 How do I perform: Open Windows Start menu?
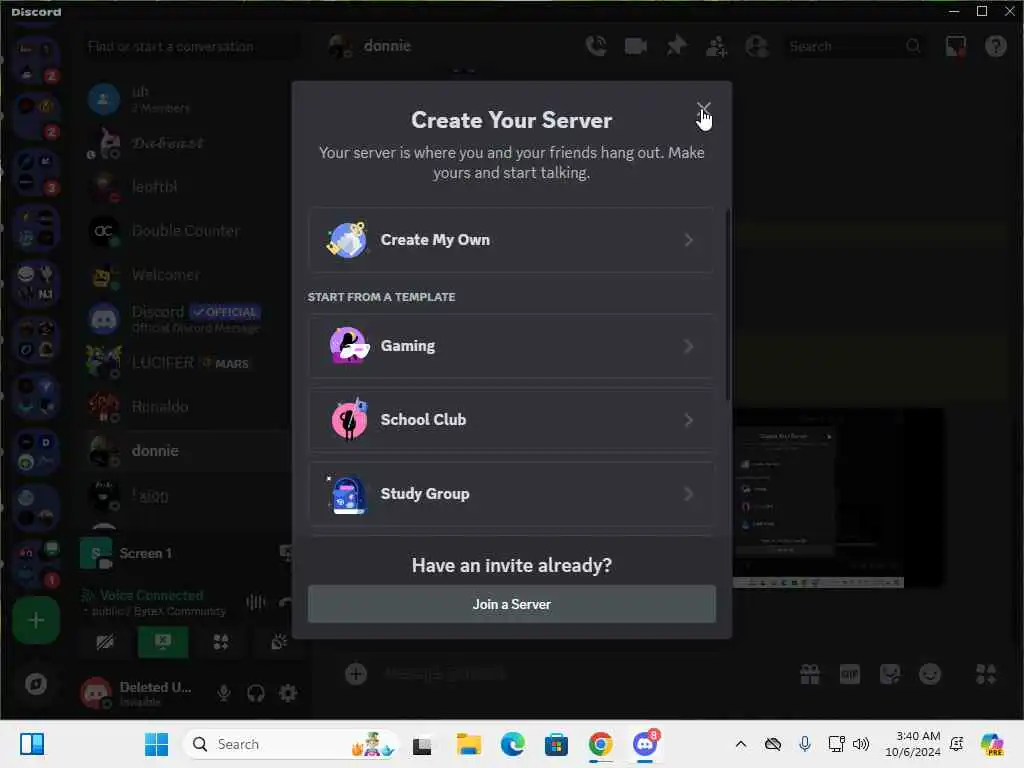pyautogui.click(x=156, y=744)
